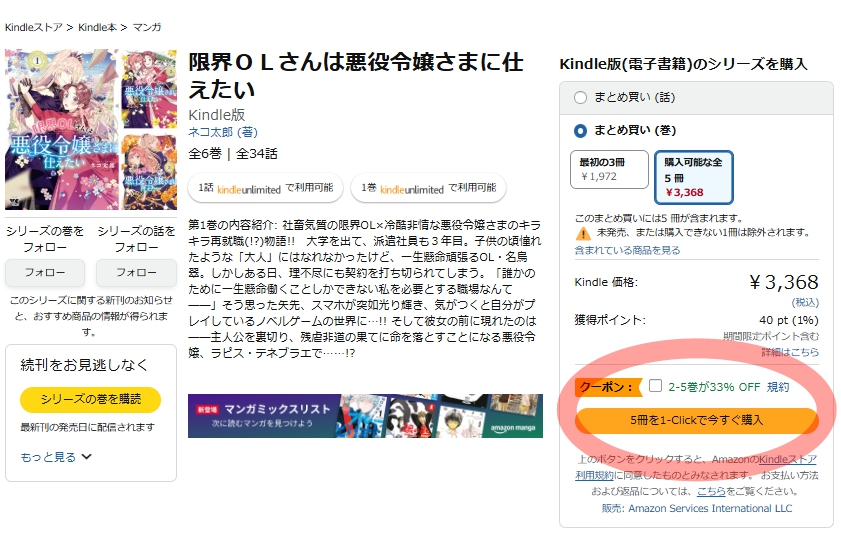The width and height of the screenshot is (841, 539).
Task: Click the 1話 kindleunlimited badge
Action: tap(265, 188)
